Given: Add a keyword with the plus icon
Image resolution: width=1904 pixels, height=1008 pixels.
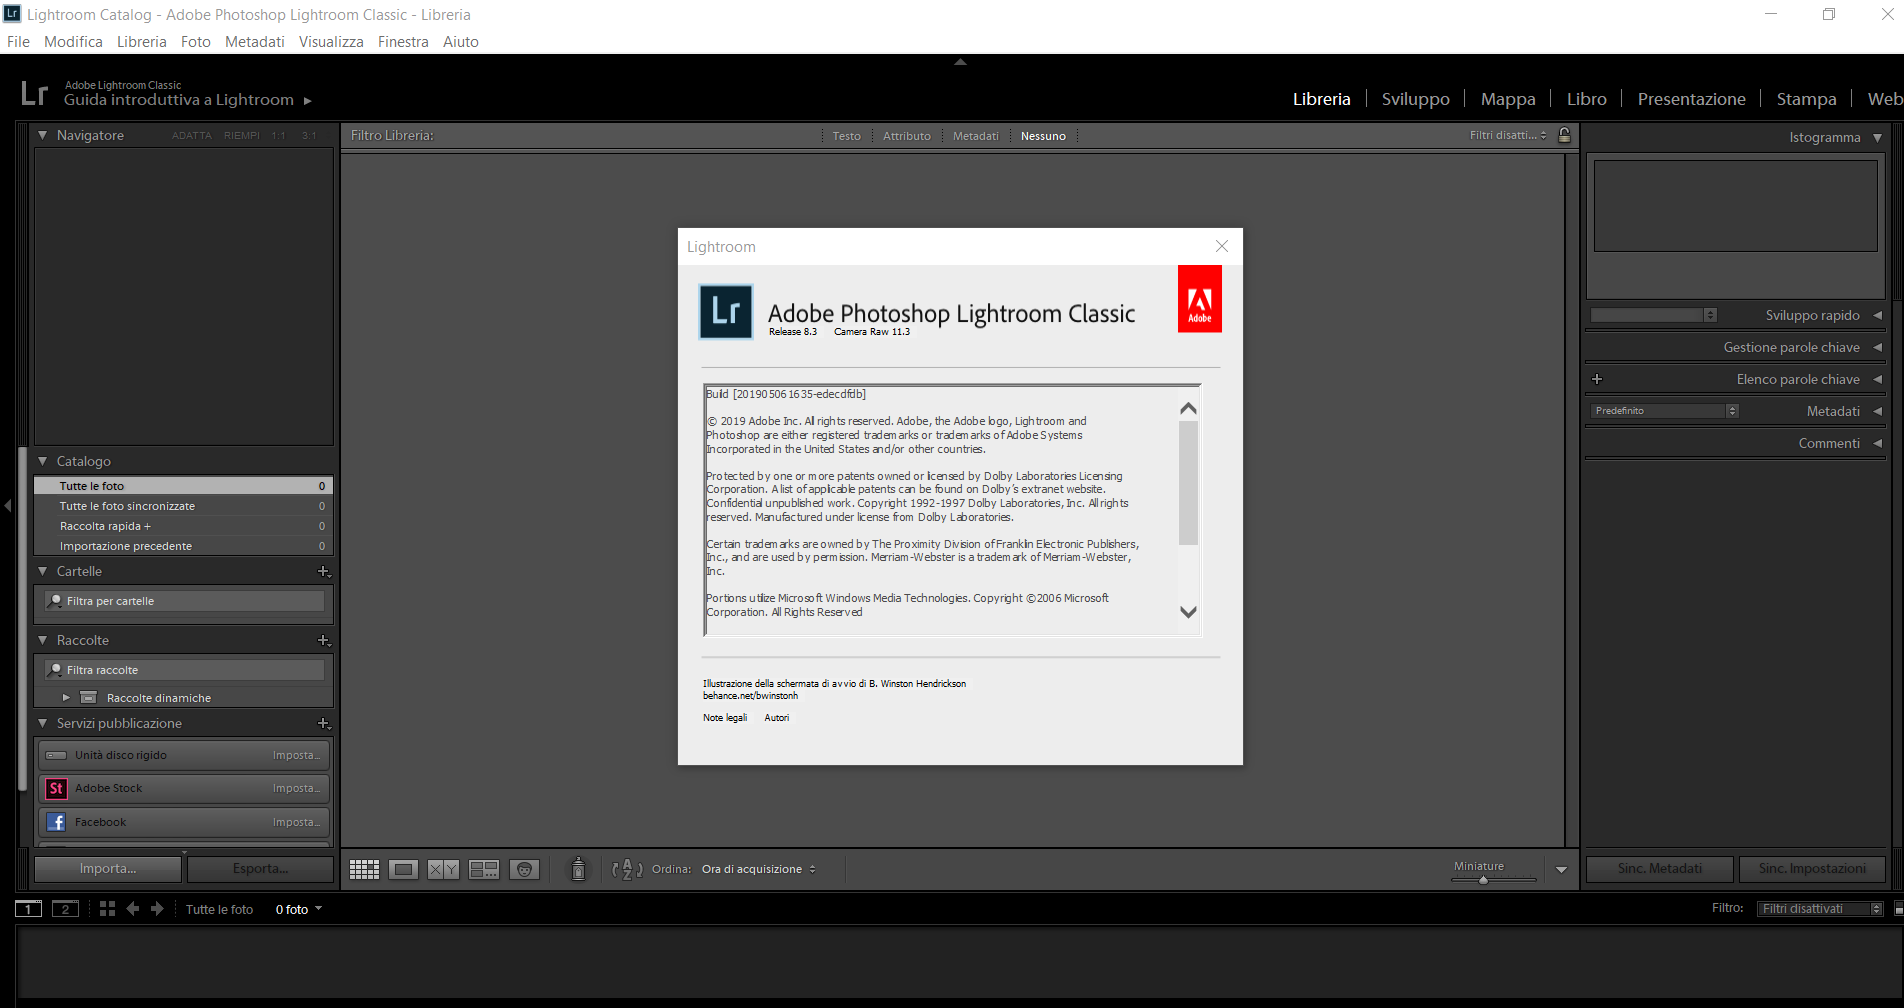Looking at the screenshot, I should click(x=1597, y=379).
